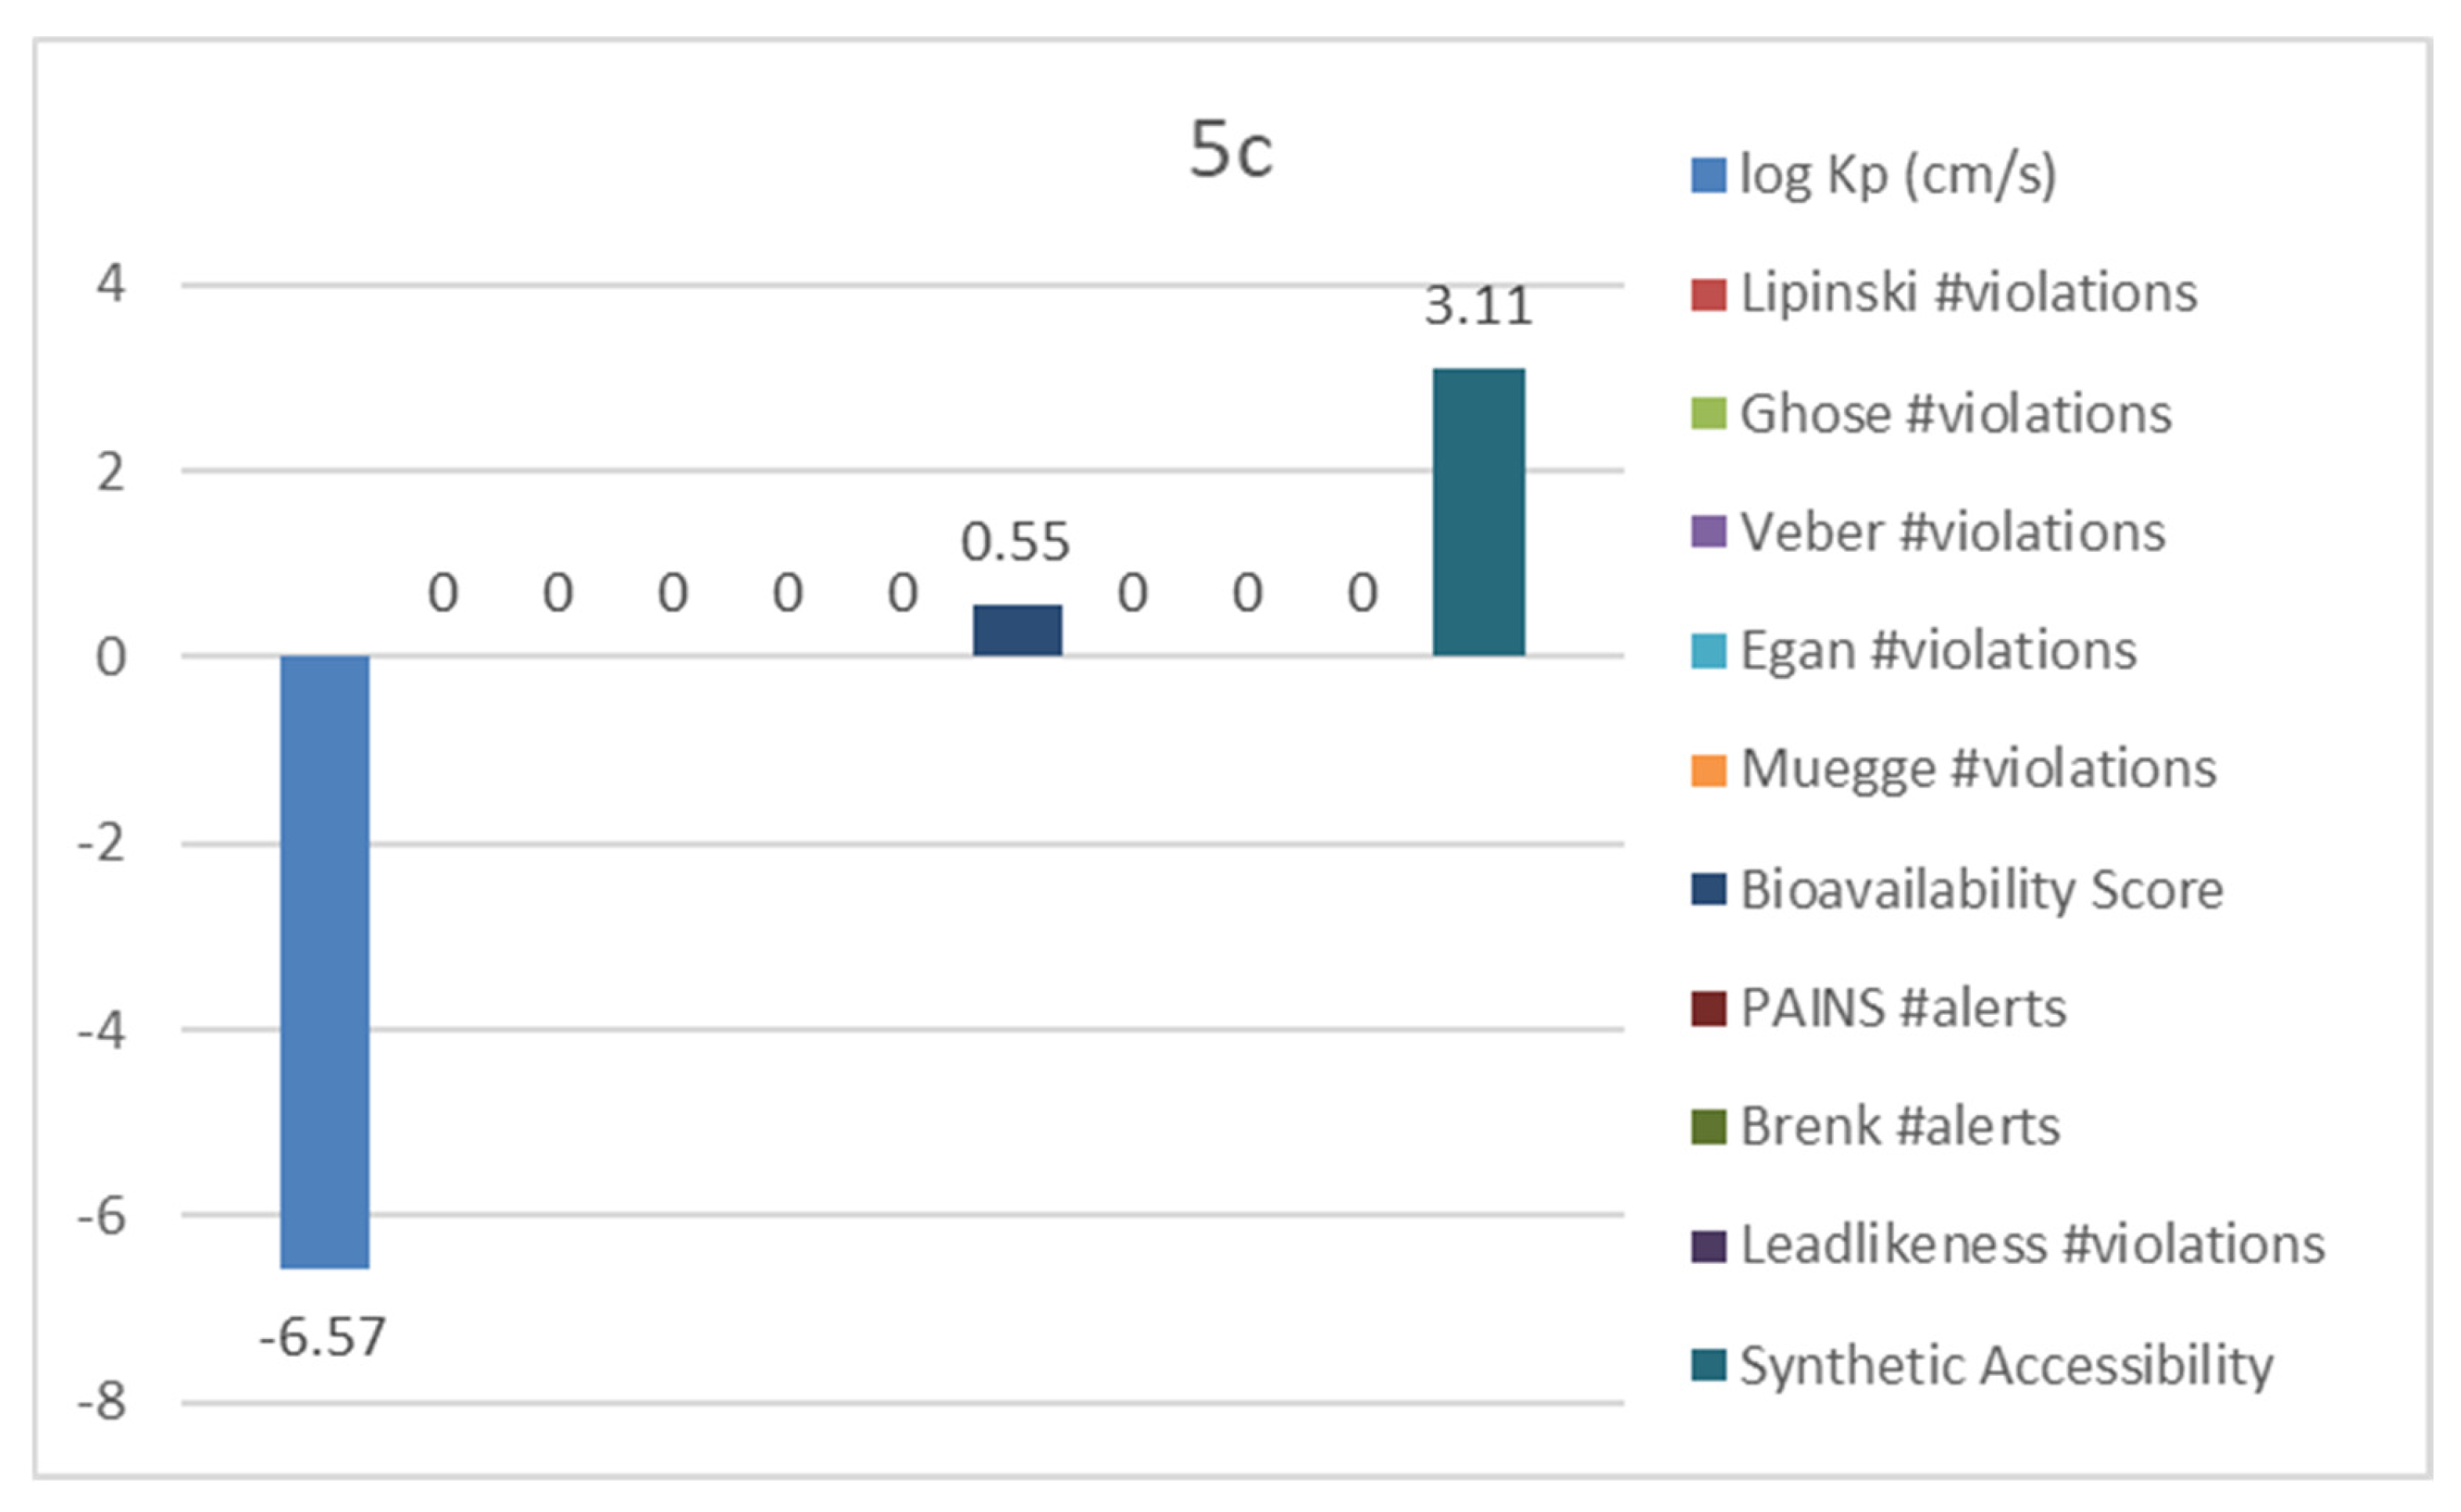
Task: Click the Leadlikeness #violations legend text
Action: pyautogui.click(x=2032, y=1246)
